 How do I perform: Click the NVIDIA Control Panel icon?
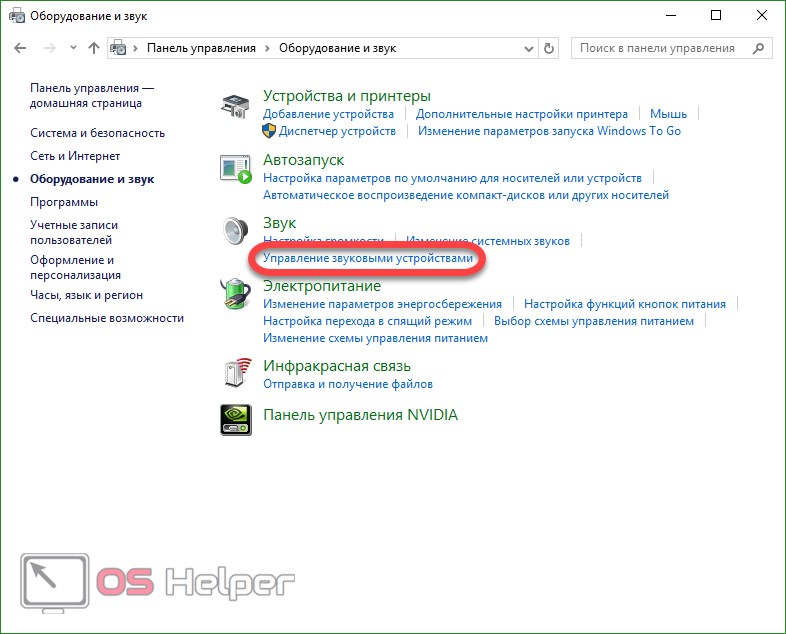tap(236, 420)
